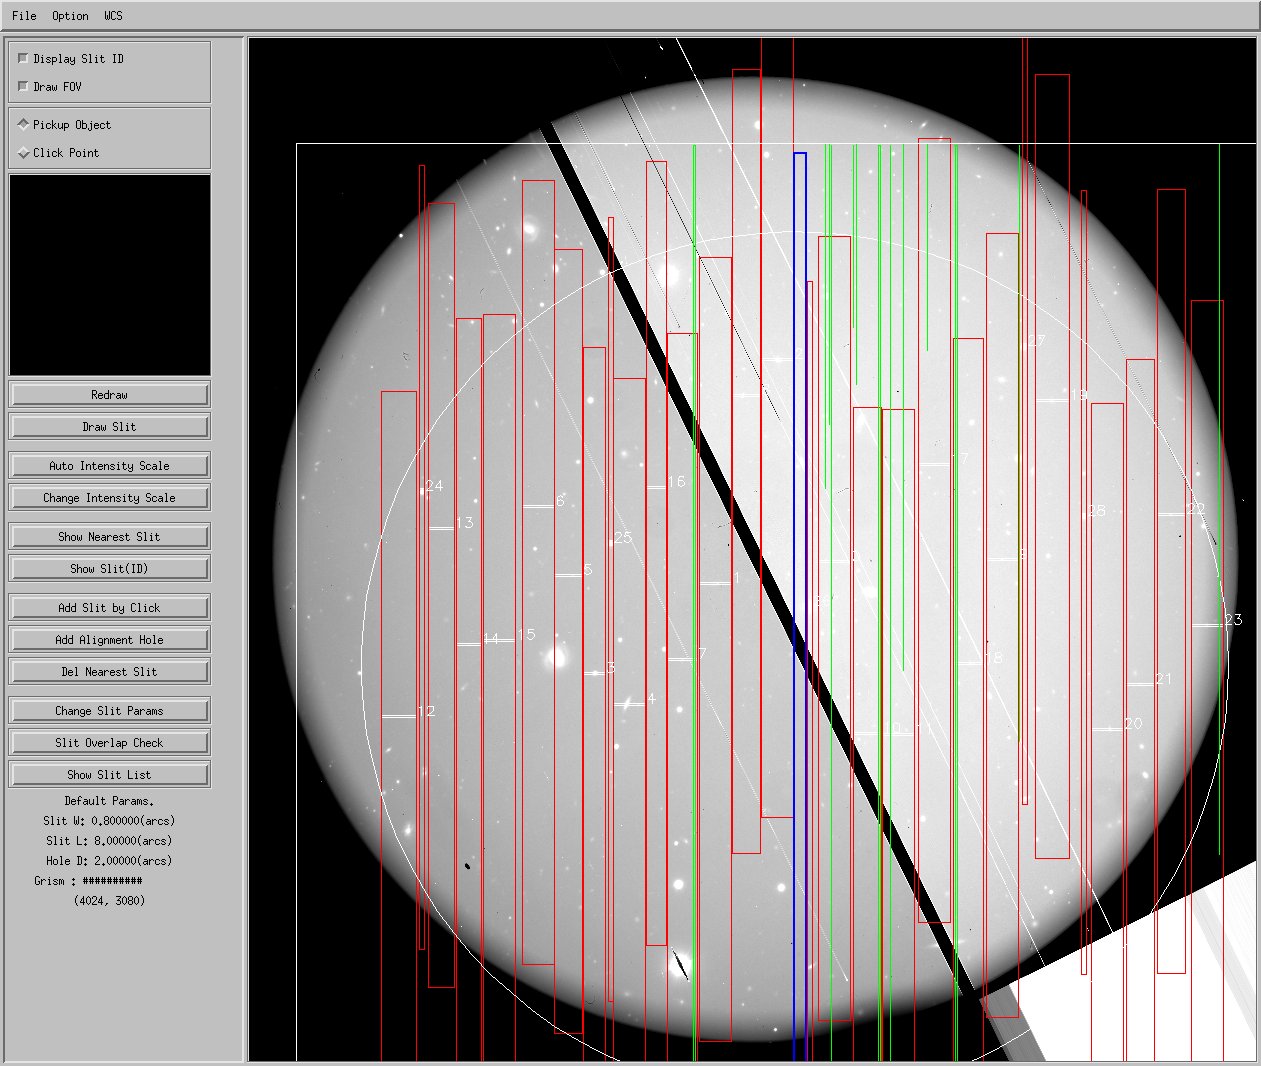The height and width of the screenshot is (1066, 1261).
Task: Enable the Display Slit ID checkbox
Action: point(24,59)
